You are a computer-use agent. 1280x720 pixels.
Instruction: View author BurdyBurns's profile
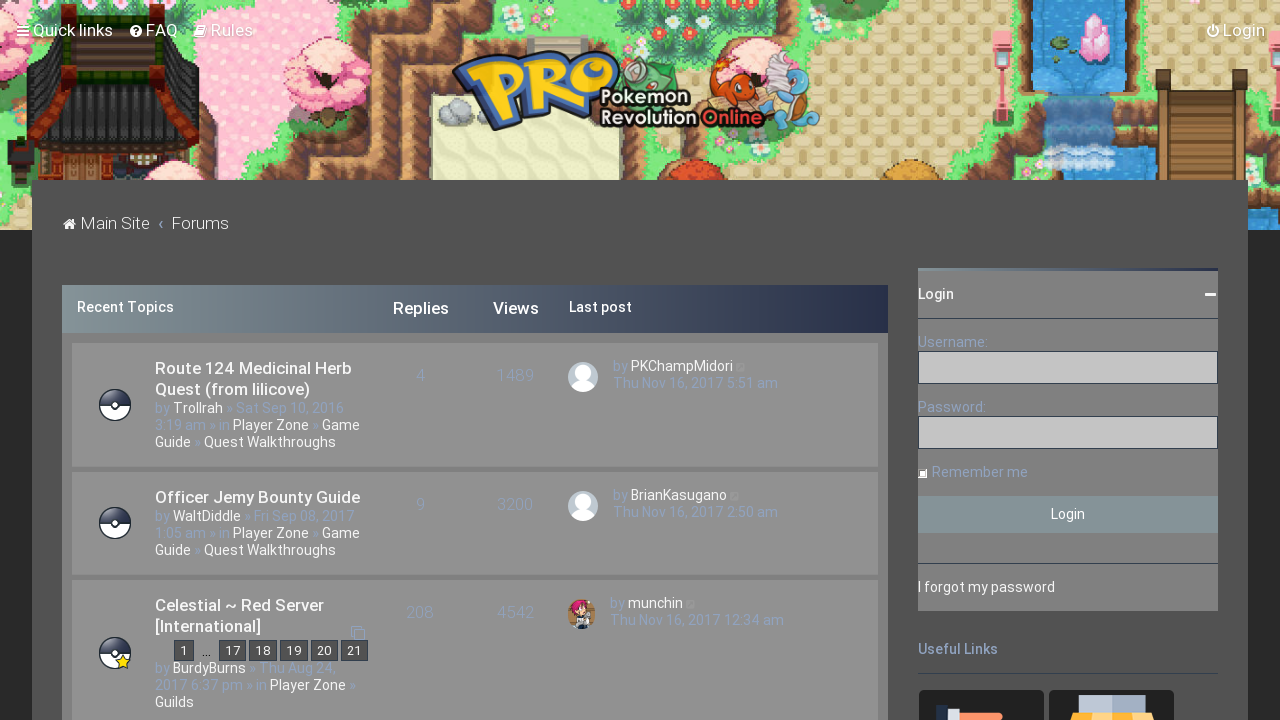click(209, 668)
